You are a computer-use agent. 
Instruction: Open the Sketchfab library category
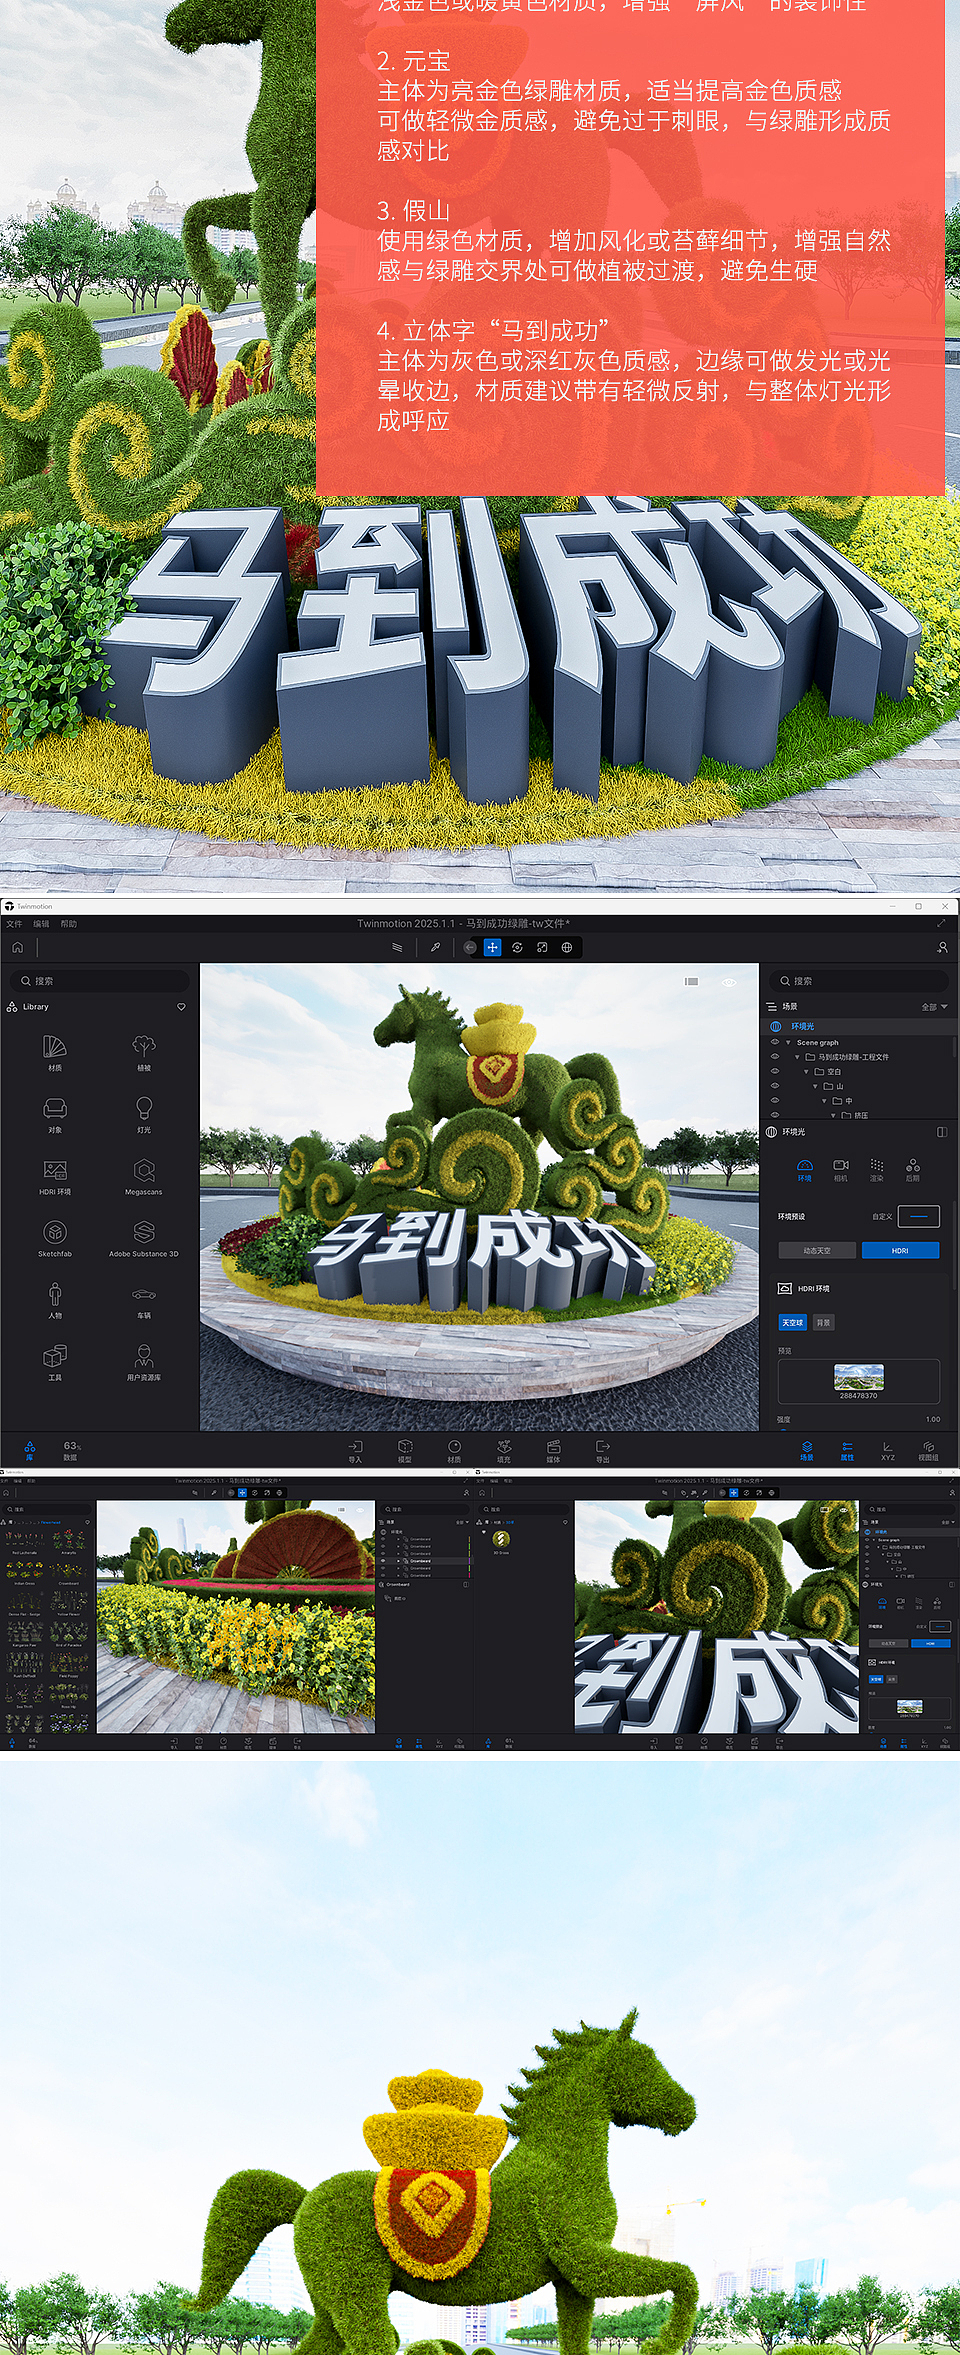coord(55,1239)
